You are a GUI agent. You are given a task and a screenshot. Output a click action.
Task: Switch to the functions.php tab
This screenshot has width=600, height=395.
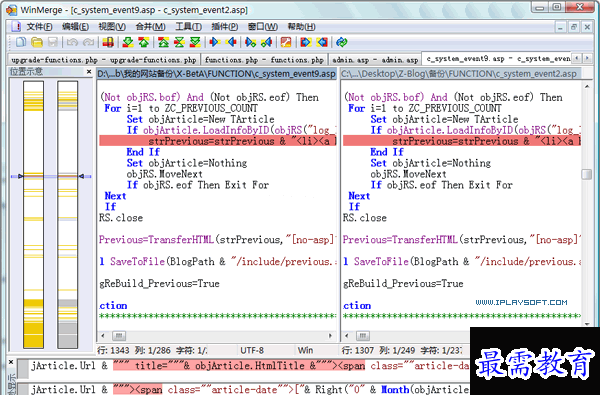point(264,60)
